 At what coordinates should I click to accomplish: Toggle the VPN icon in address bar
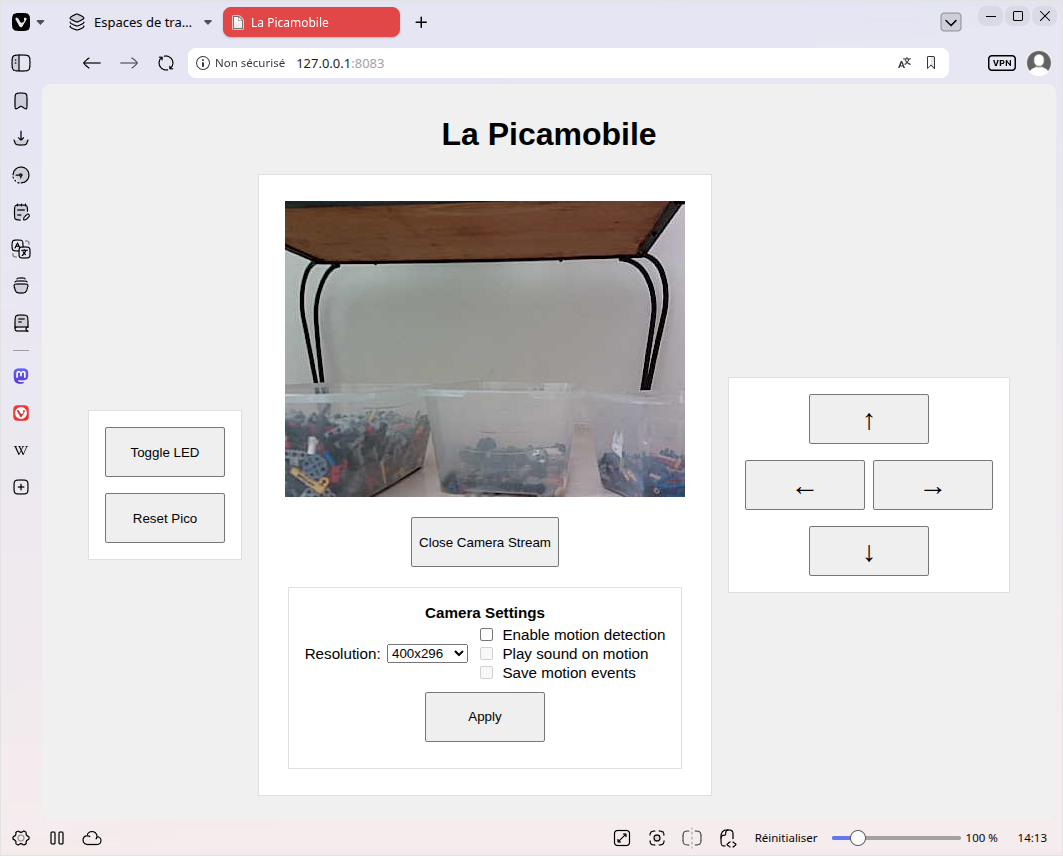1001,63
